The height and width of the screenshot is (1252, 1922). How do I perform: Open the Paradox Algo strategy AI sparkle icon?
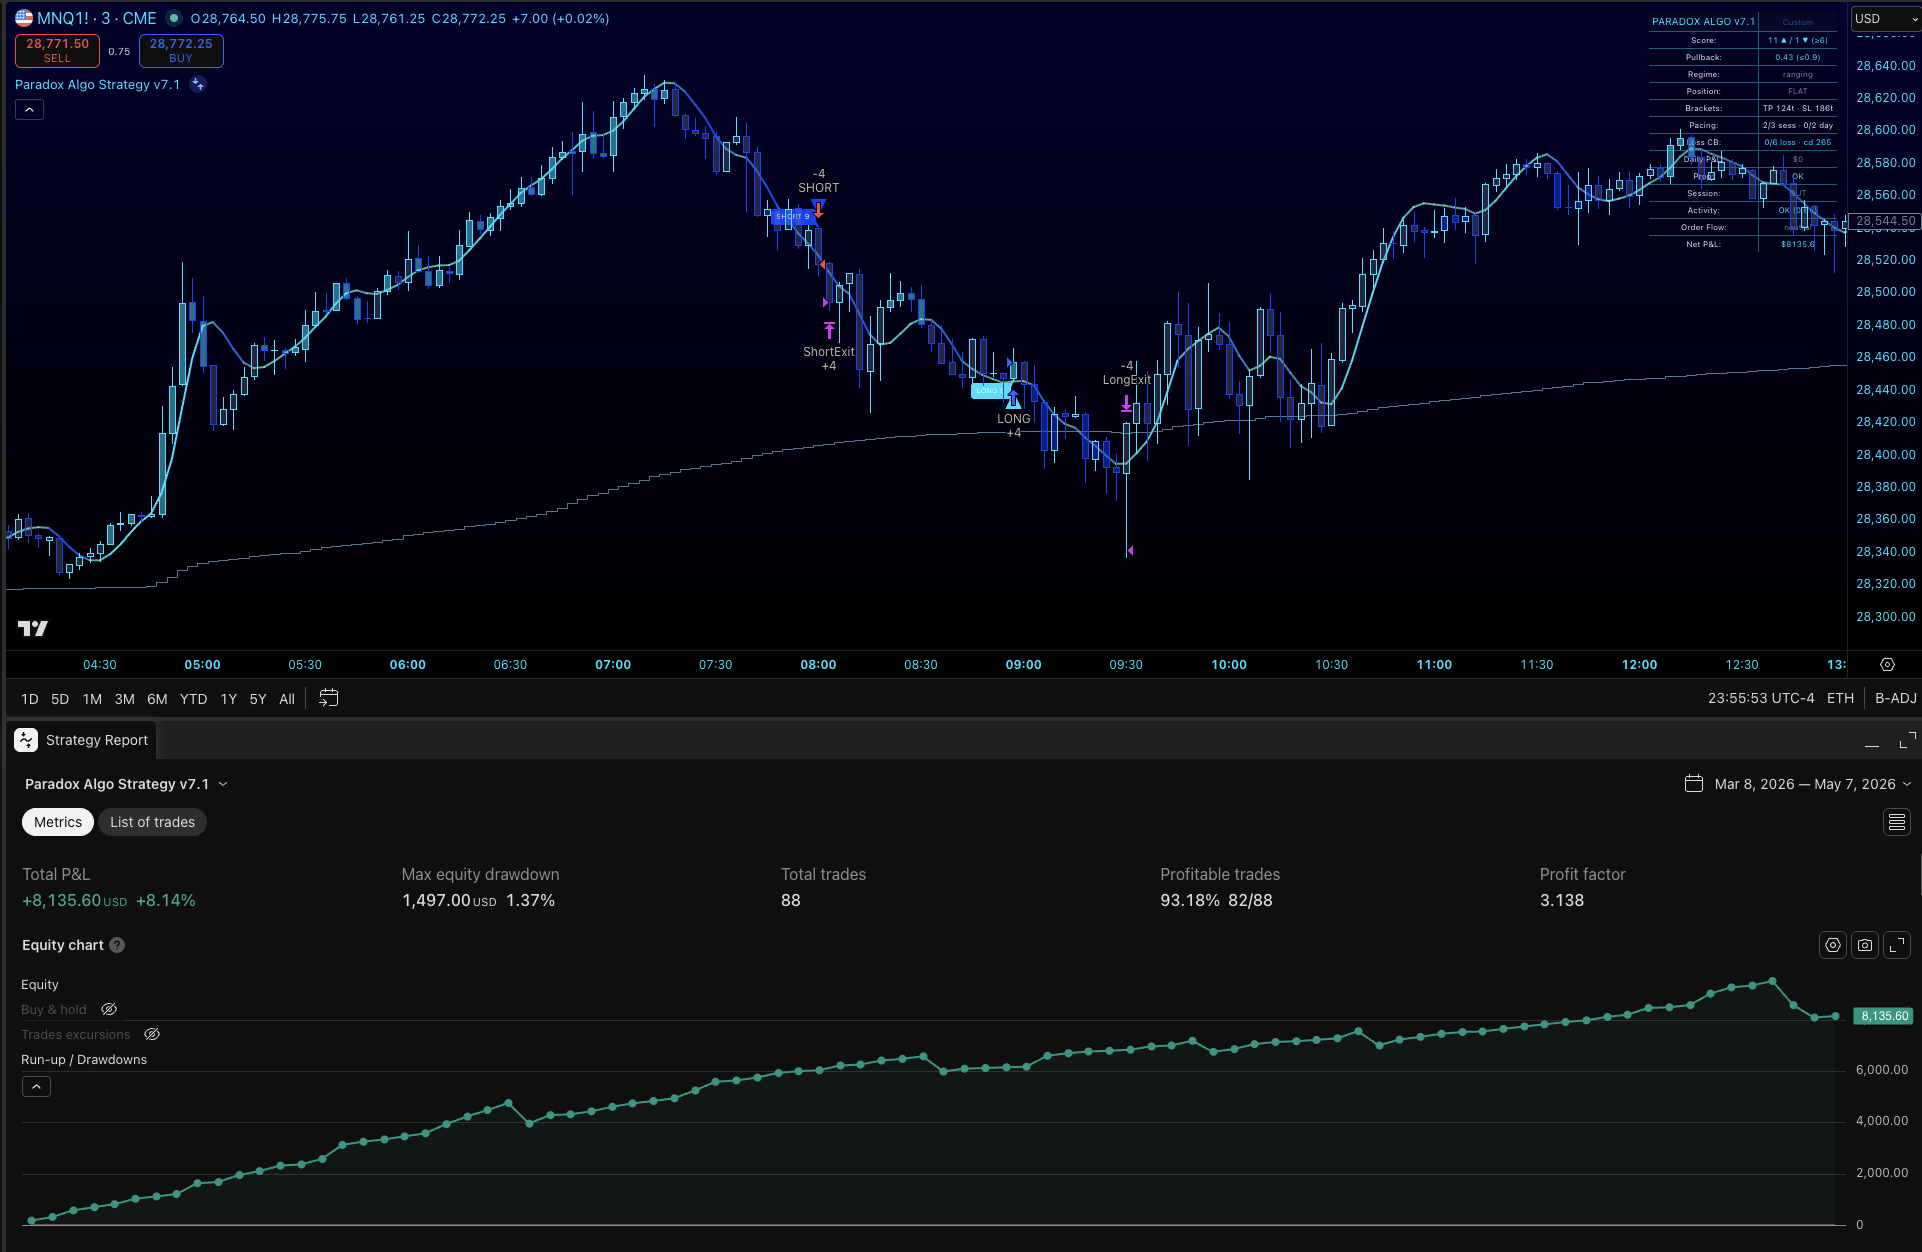pos(198,85)
